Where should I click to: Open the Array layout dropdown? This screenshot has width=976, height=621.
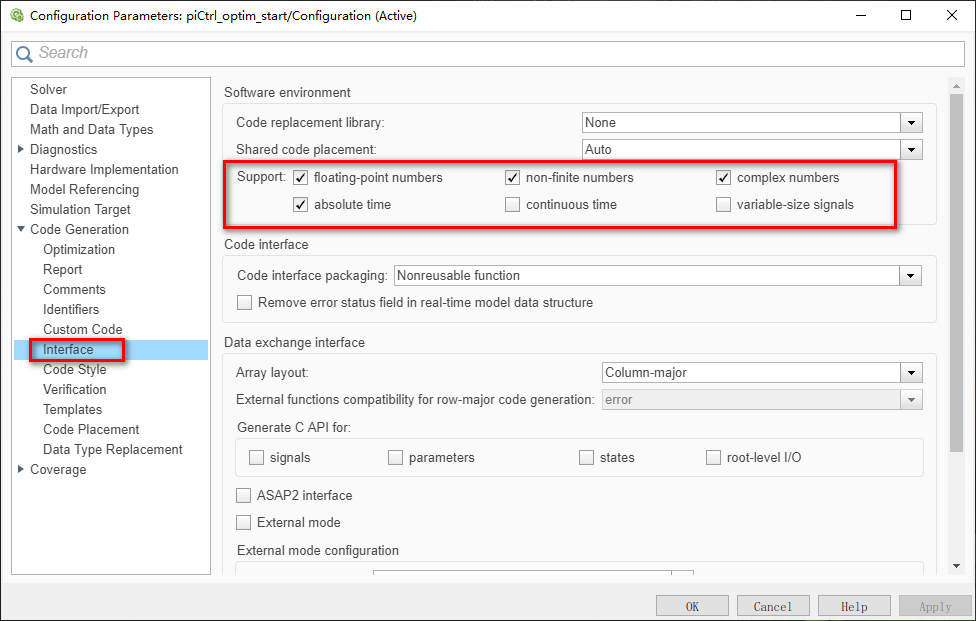click(x=911, y=371)
